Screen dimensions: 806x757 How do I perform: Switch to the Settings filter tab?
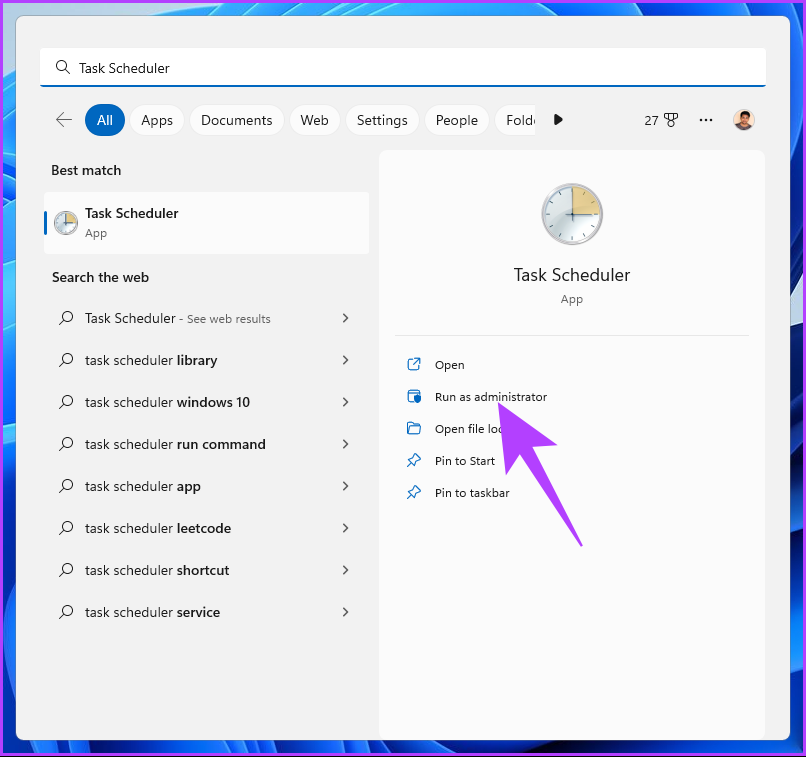tap(382, 120)
